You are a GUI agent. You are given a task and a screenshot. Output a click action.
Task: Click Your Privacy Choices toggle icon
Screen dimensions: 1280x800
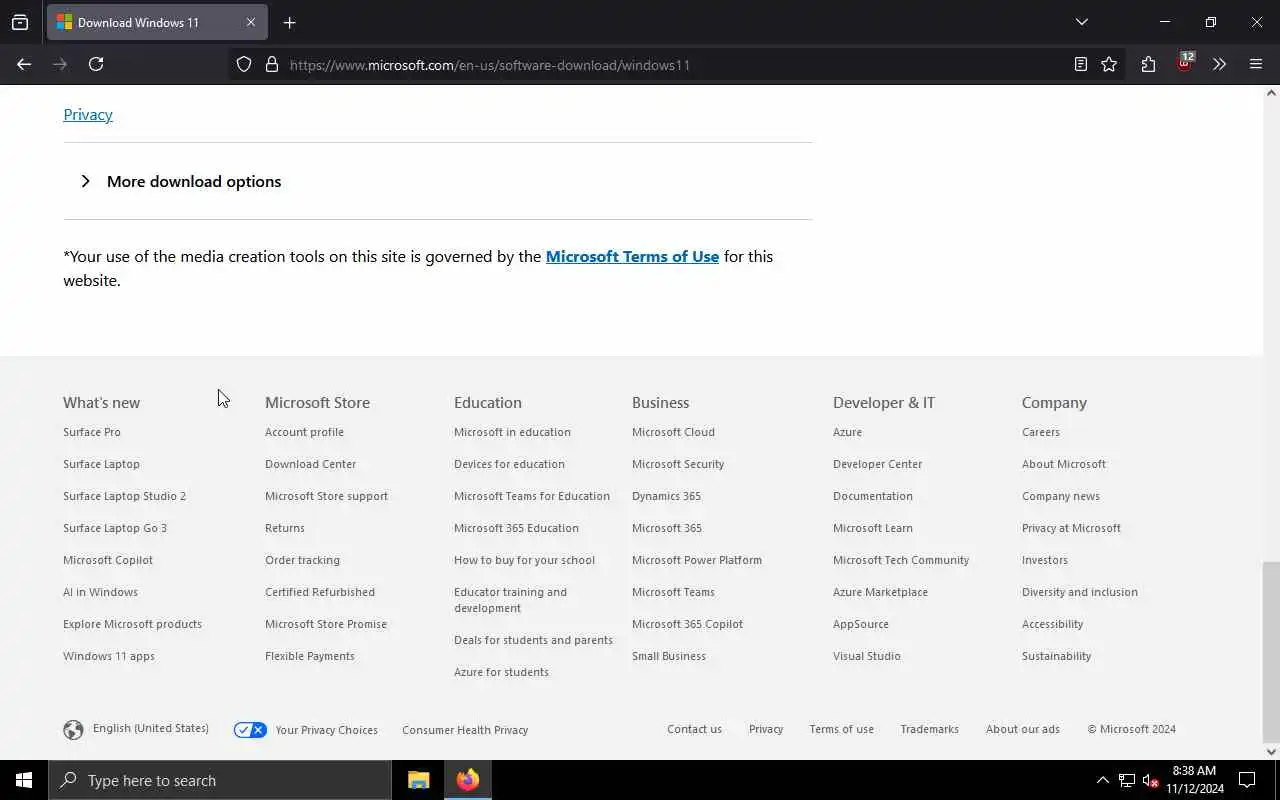click(x=250, y=730)
